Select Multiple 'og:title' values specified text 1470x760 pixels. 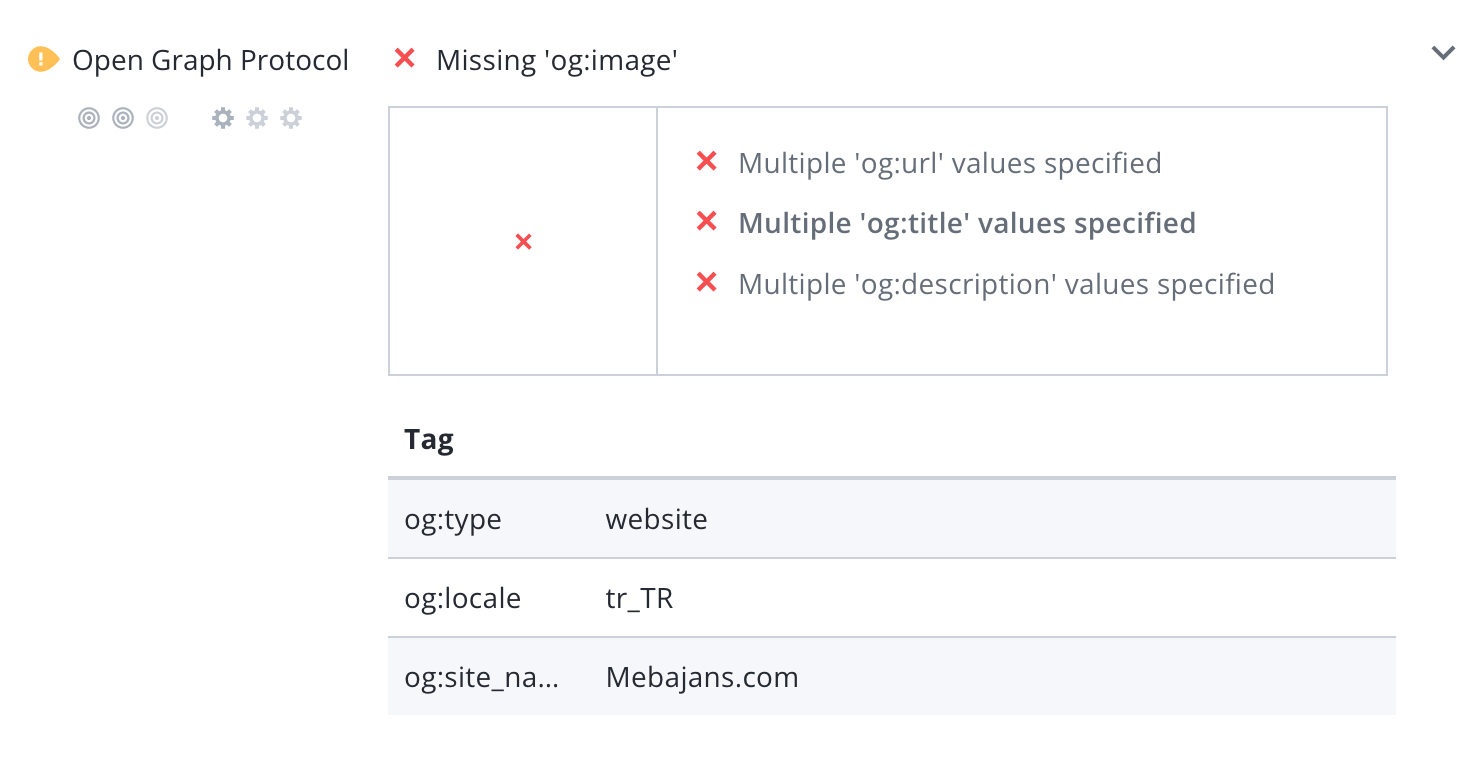coord(967,223)
